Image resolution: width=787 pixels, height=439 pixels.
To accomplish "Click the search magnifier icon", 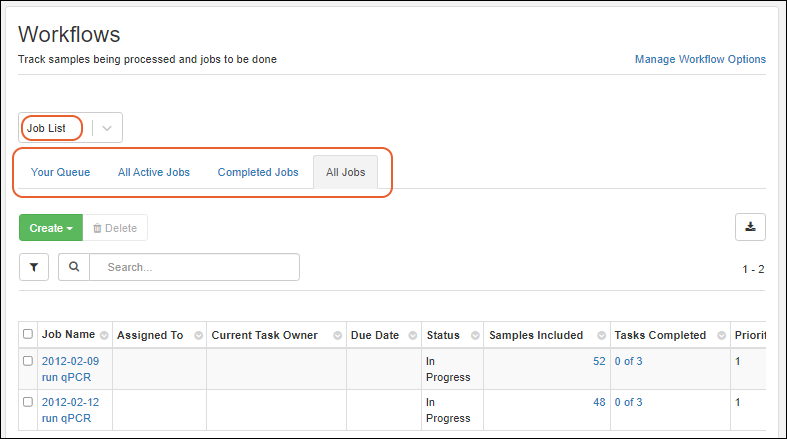I will pos(74,267).
